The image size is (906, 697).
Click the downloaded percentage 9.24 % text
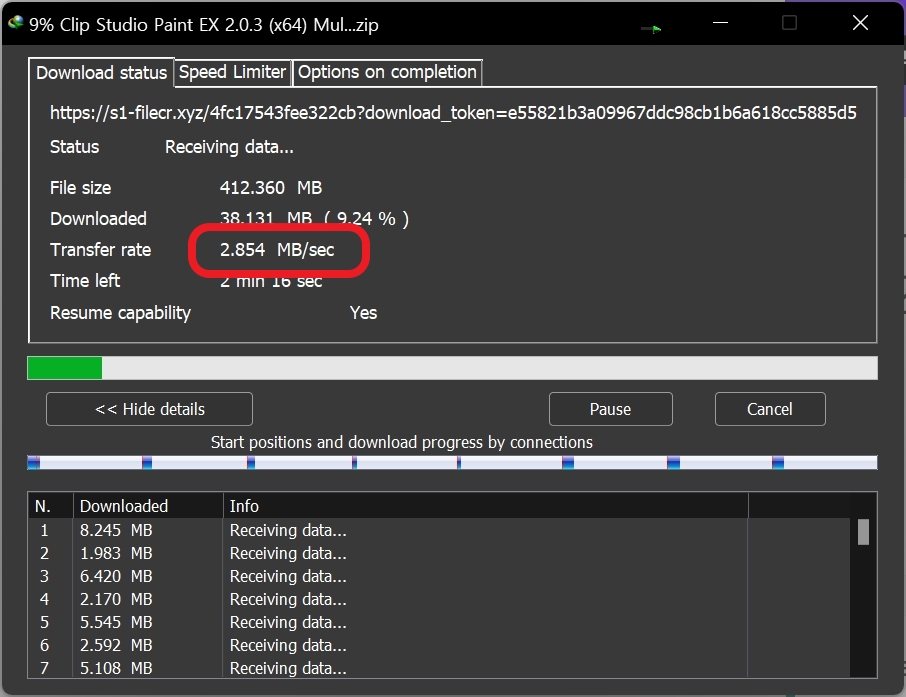(366, 218)
